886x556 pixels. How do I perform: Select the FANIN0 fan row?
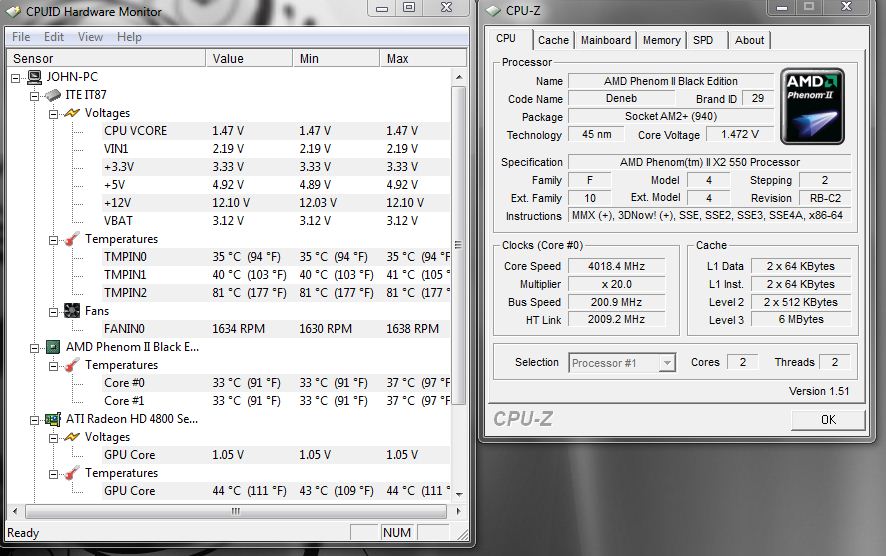[275, 329]
